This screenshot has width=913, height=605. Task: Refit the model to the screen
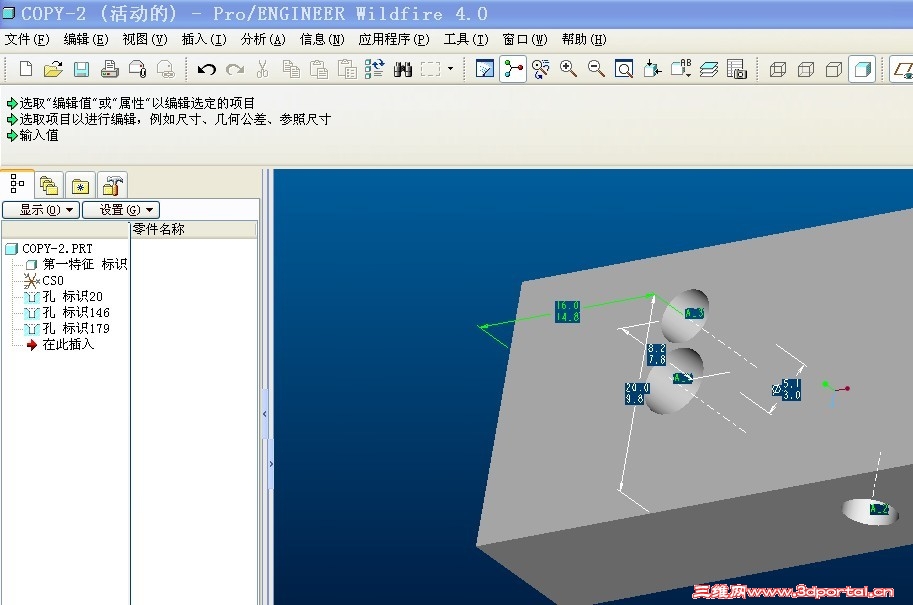(624, 69)
